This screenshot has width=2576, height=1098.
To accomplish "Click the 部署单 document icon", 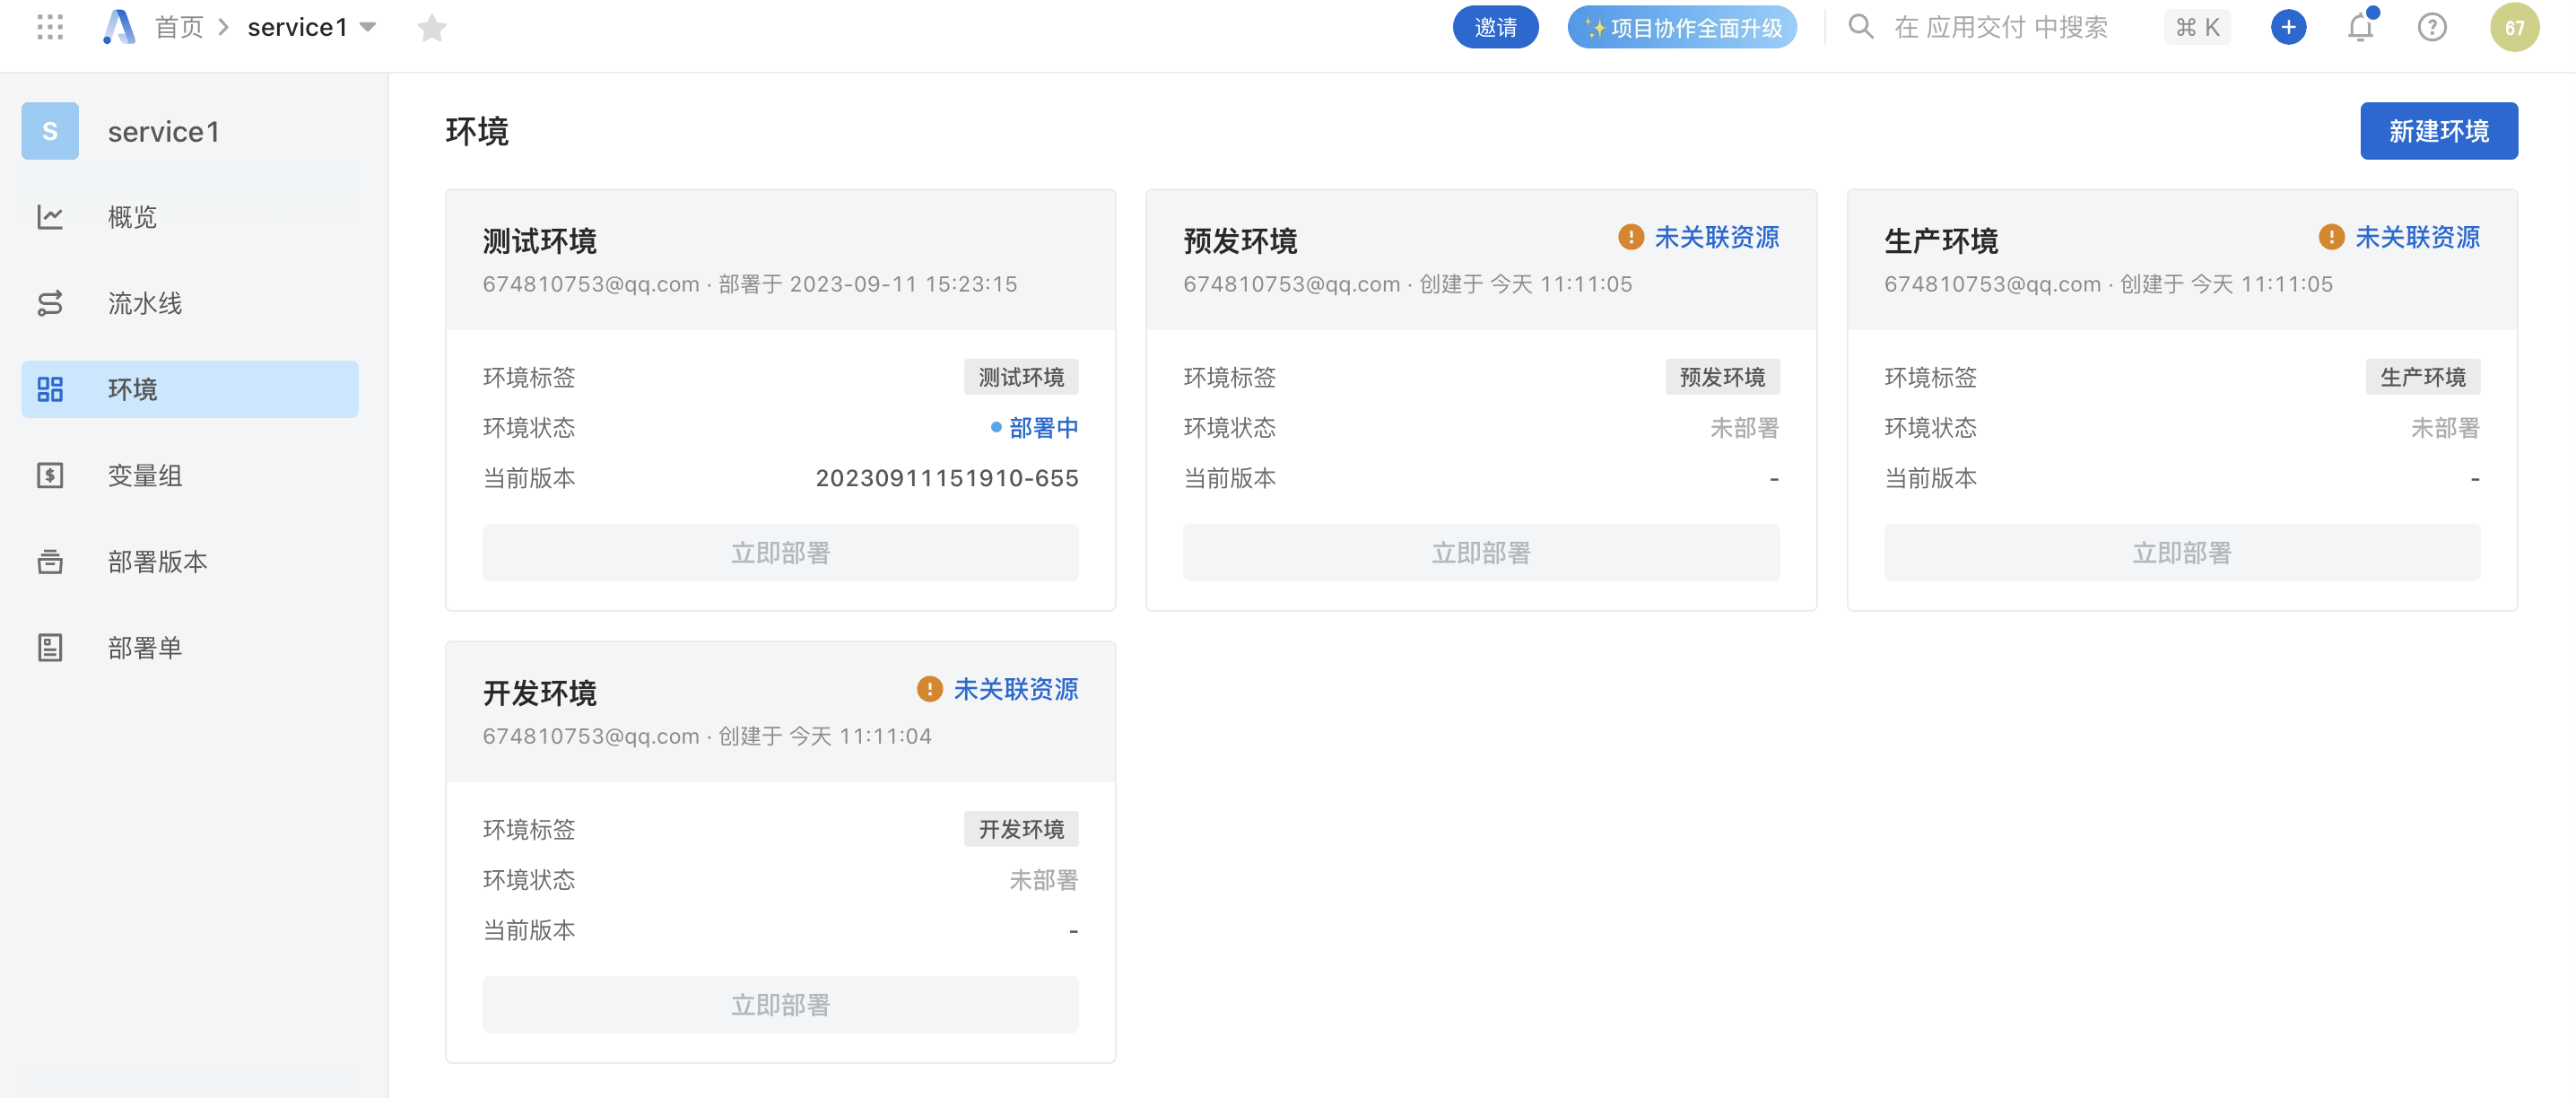I will (50, 647).
